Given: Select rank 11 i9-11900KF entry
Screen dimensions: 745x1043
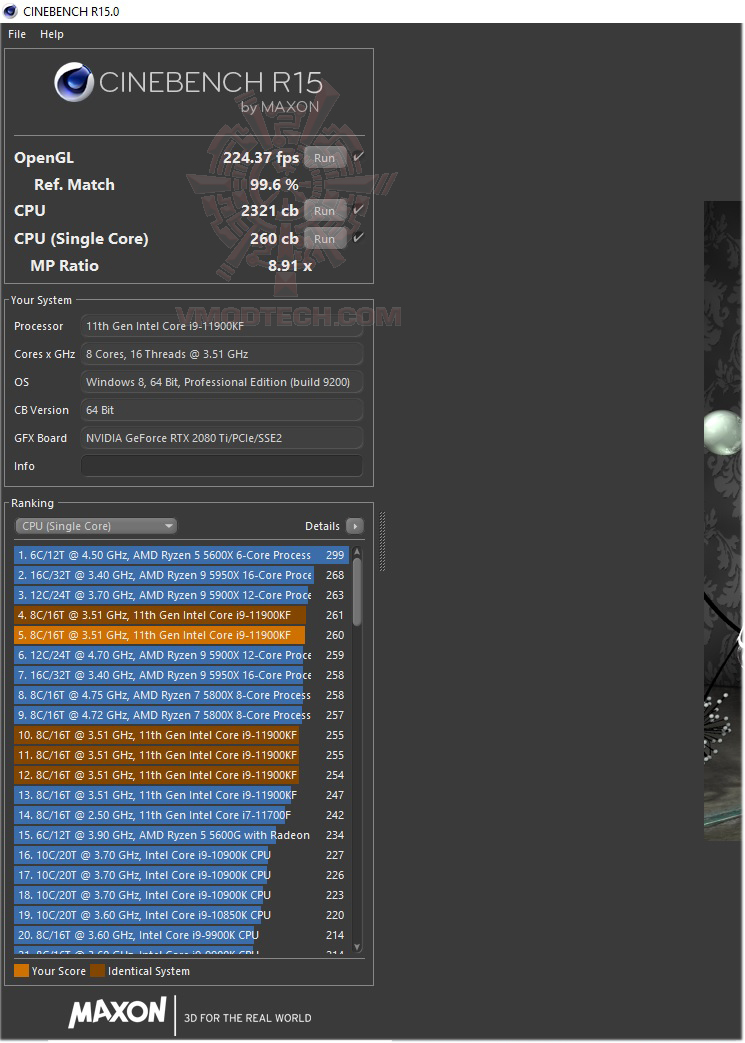Looking at the screenshot, I should tap(181, 755).
